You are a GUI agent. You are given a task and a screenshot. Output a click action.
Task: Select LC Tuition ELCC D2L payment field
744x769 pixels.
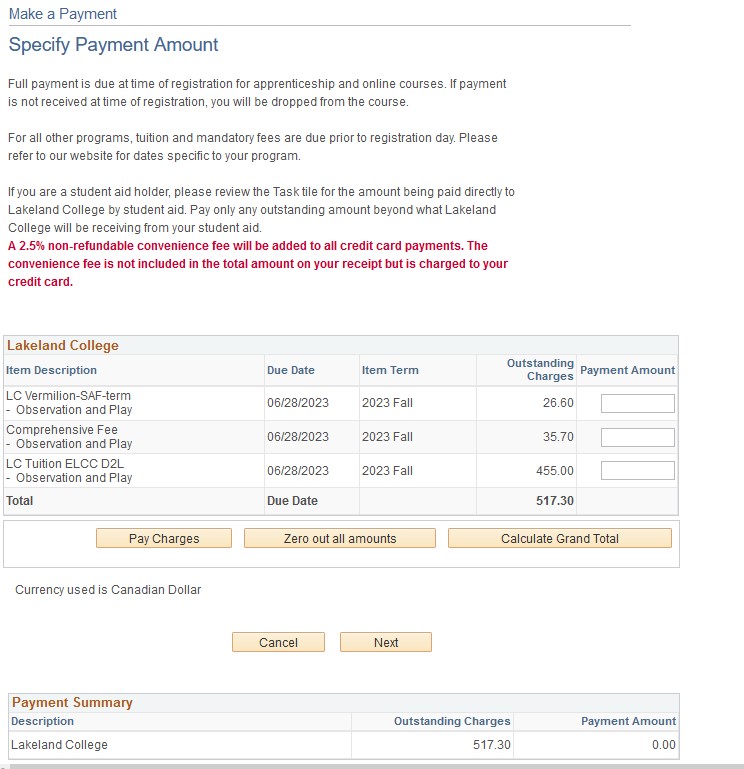637,470
